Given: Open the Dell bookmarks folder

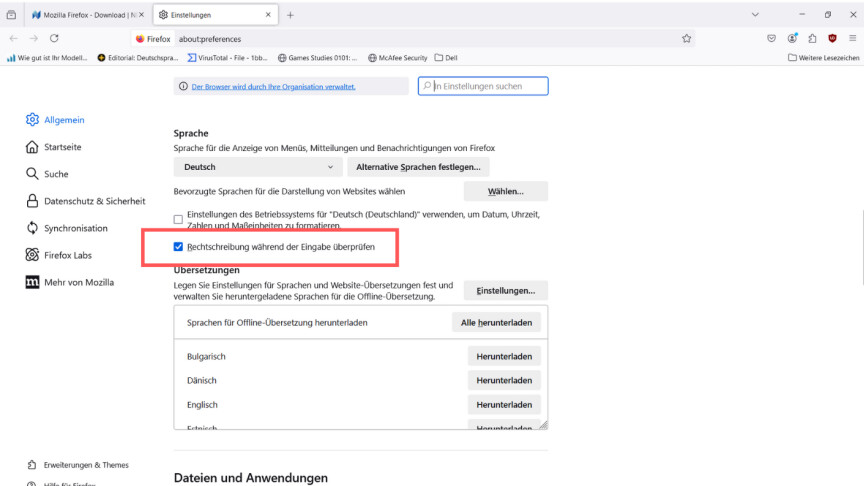Looking at the screenshot, I should click(446, 58).
